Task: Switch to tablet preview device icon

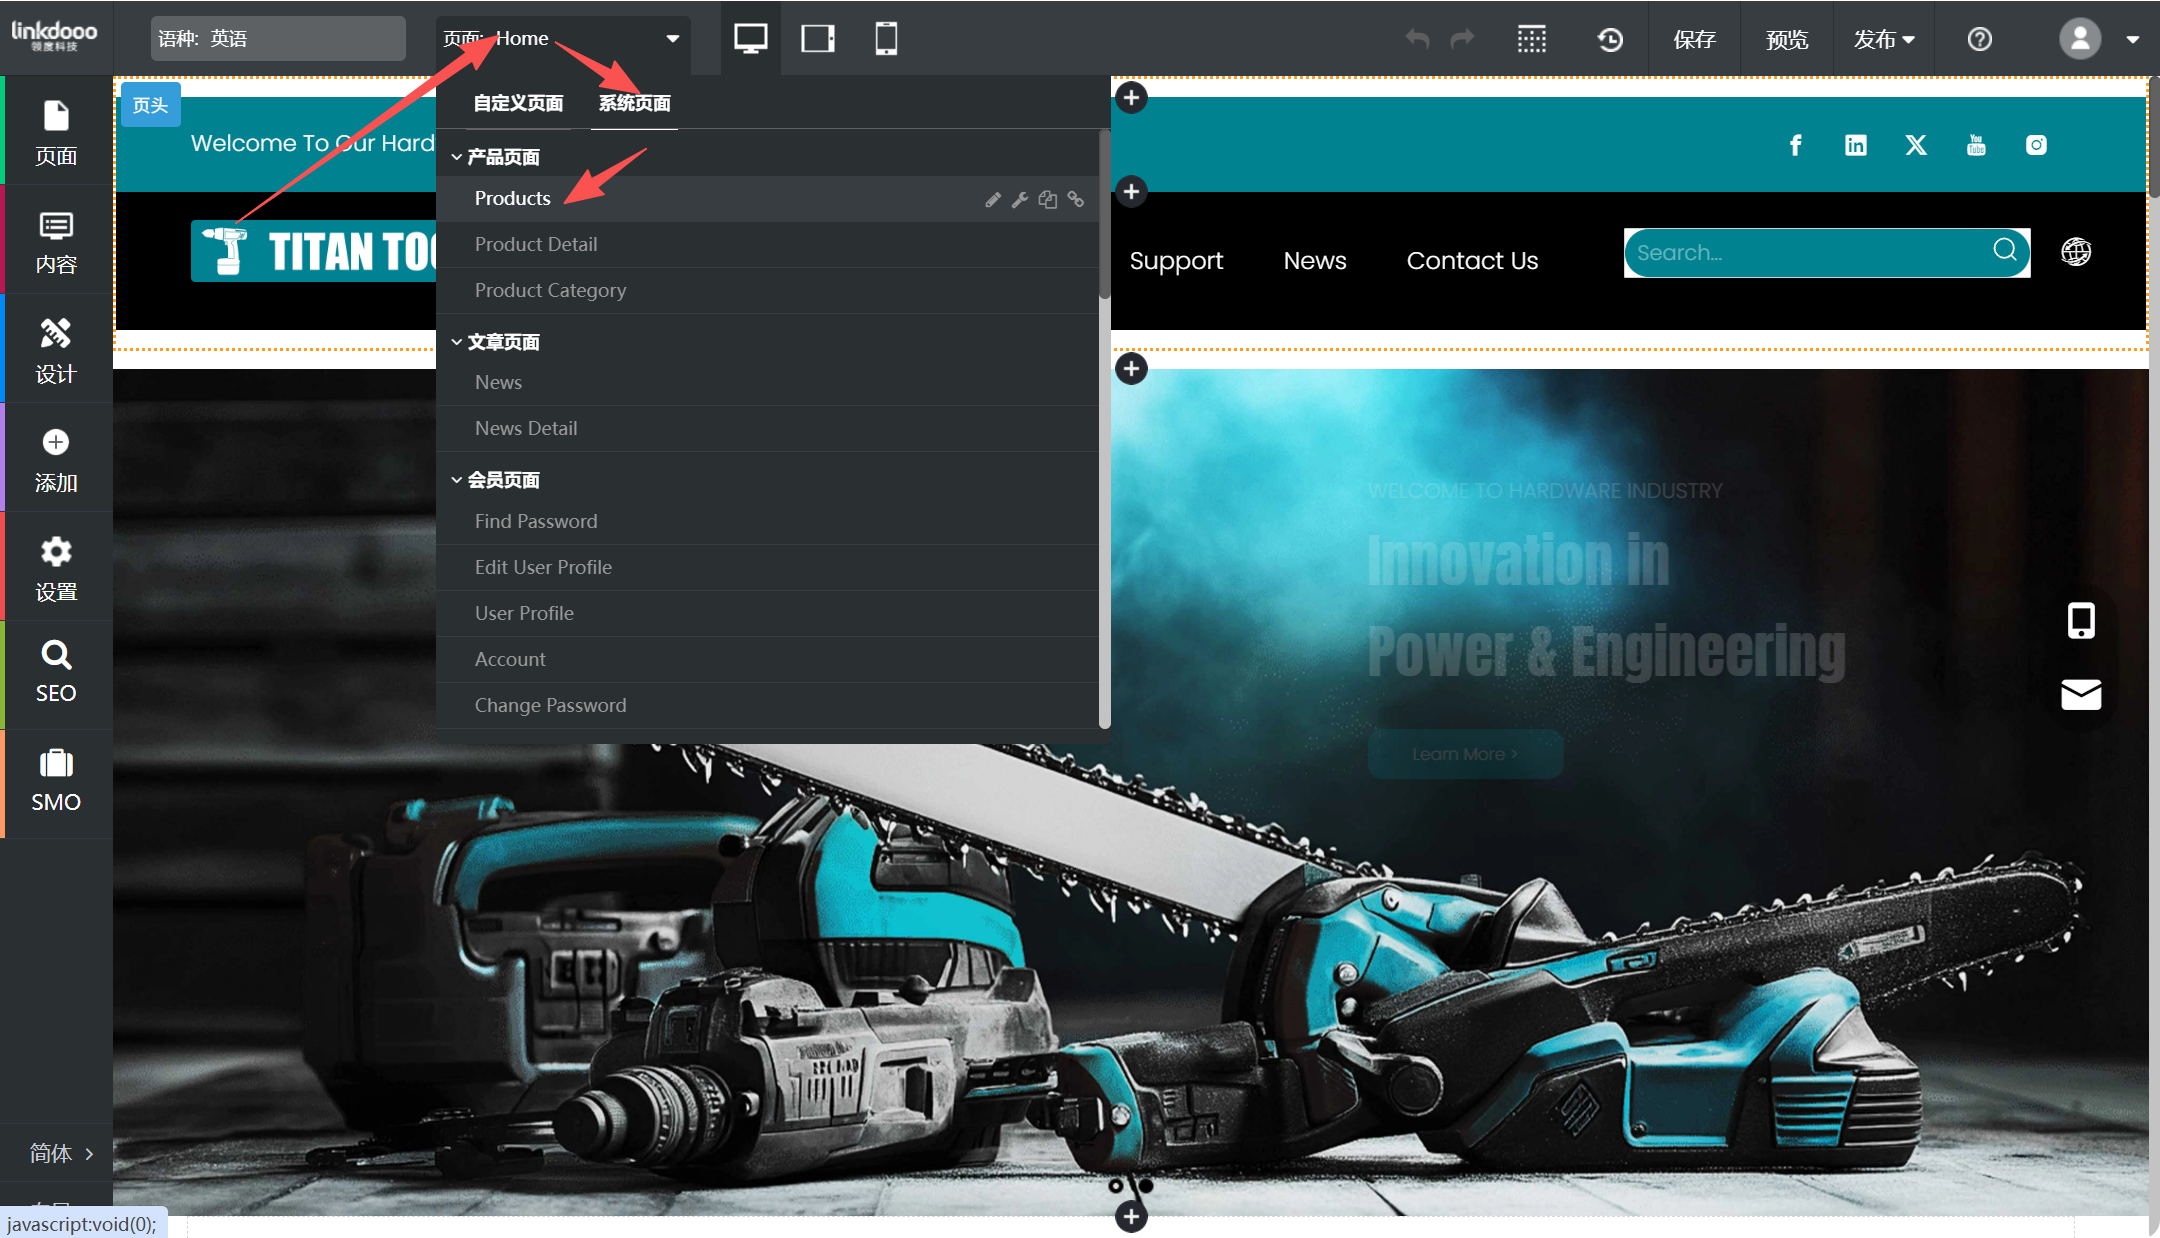Action: (x=817, y=39)
